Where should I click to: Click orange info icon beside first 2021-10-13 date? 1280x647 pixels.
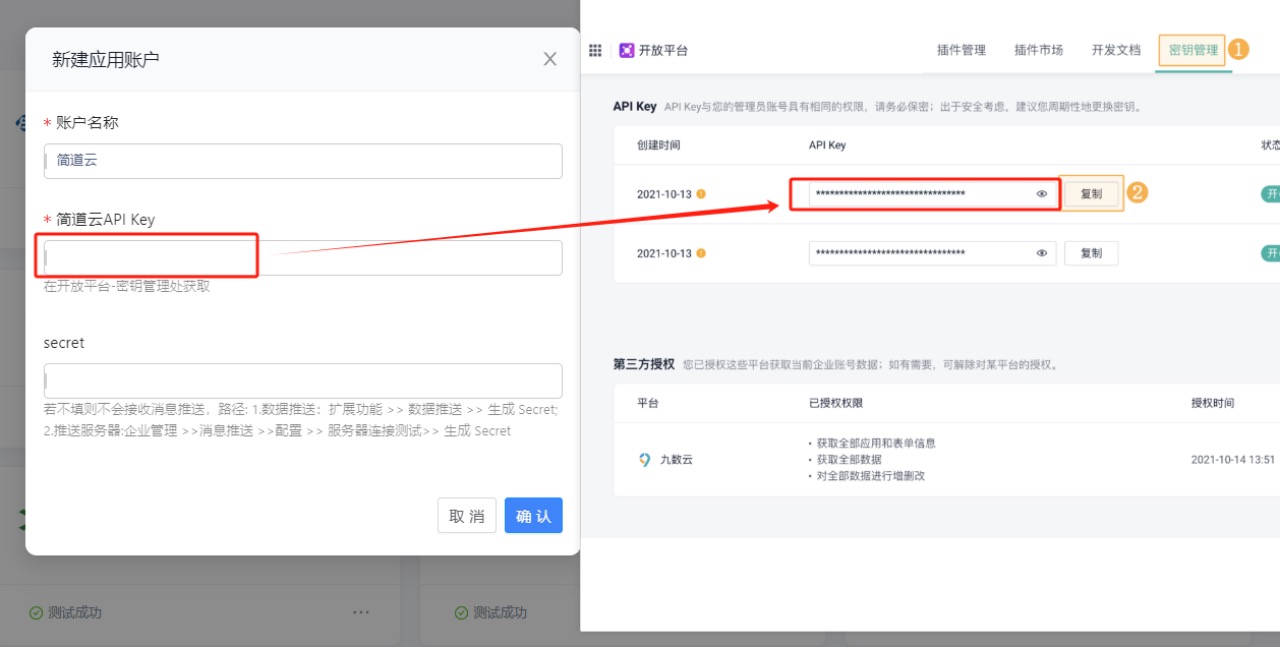tap(701, 194)
